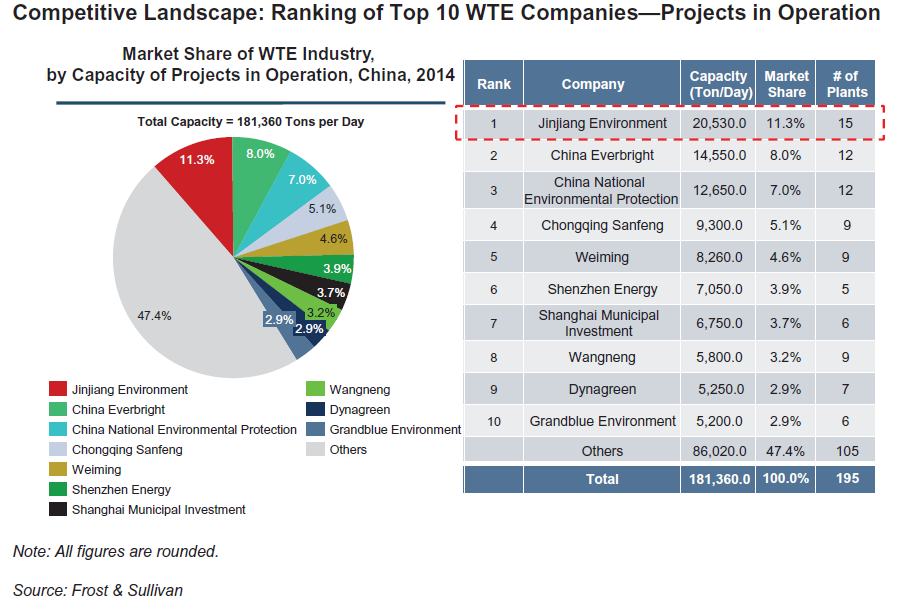Click the 20,530.0 capacity value

(719, 123)
